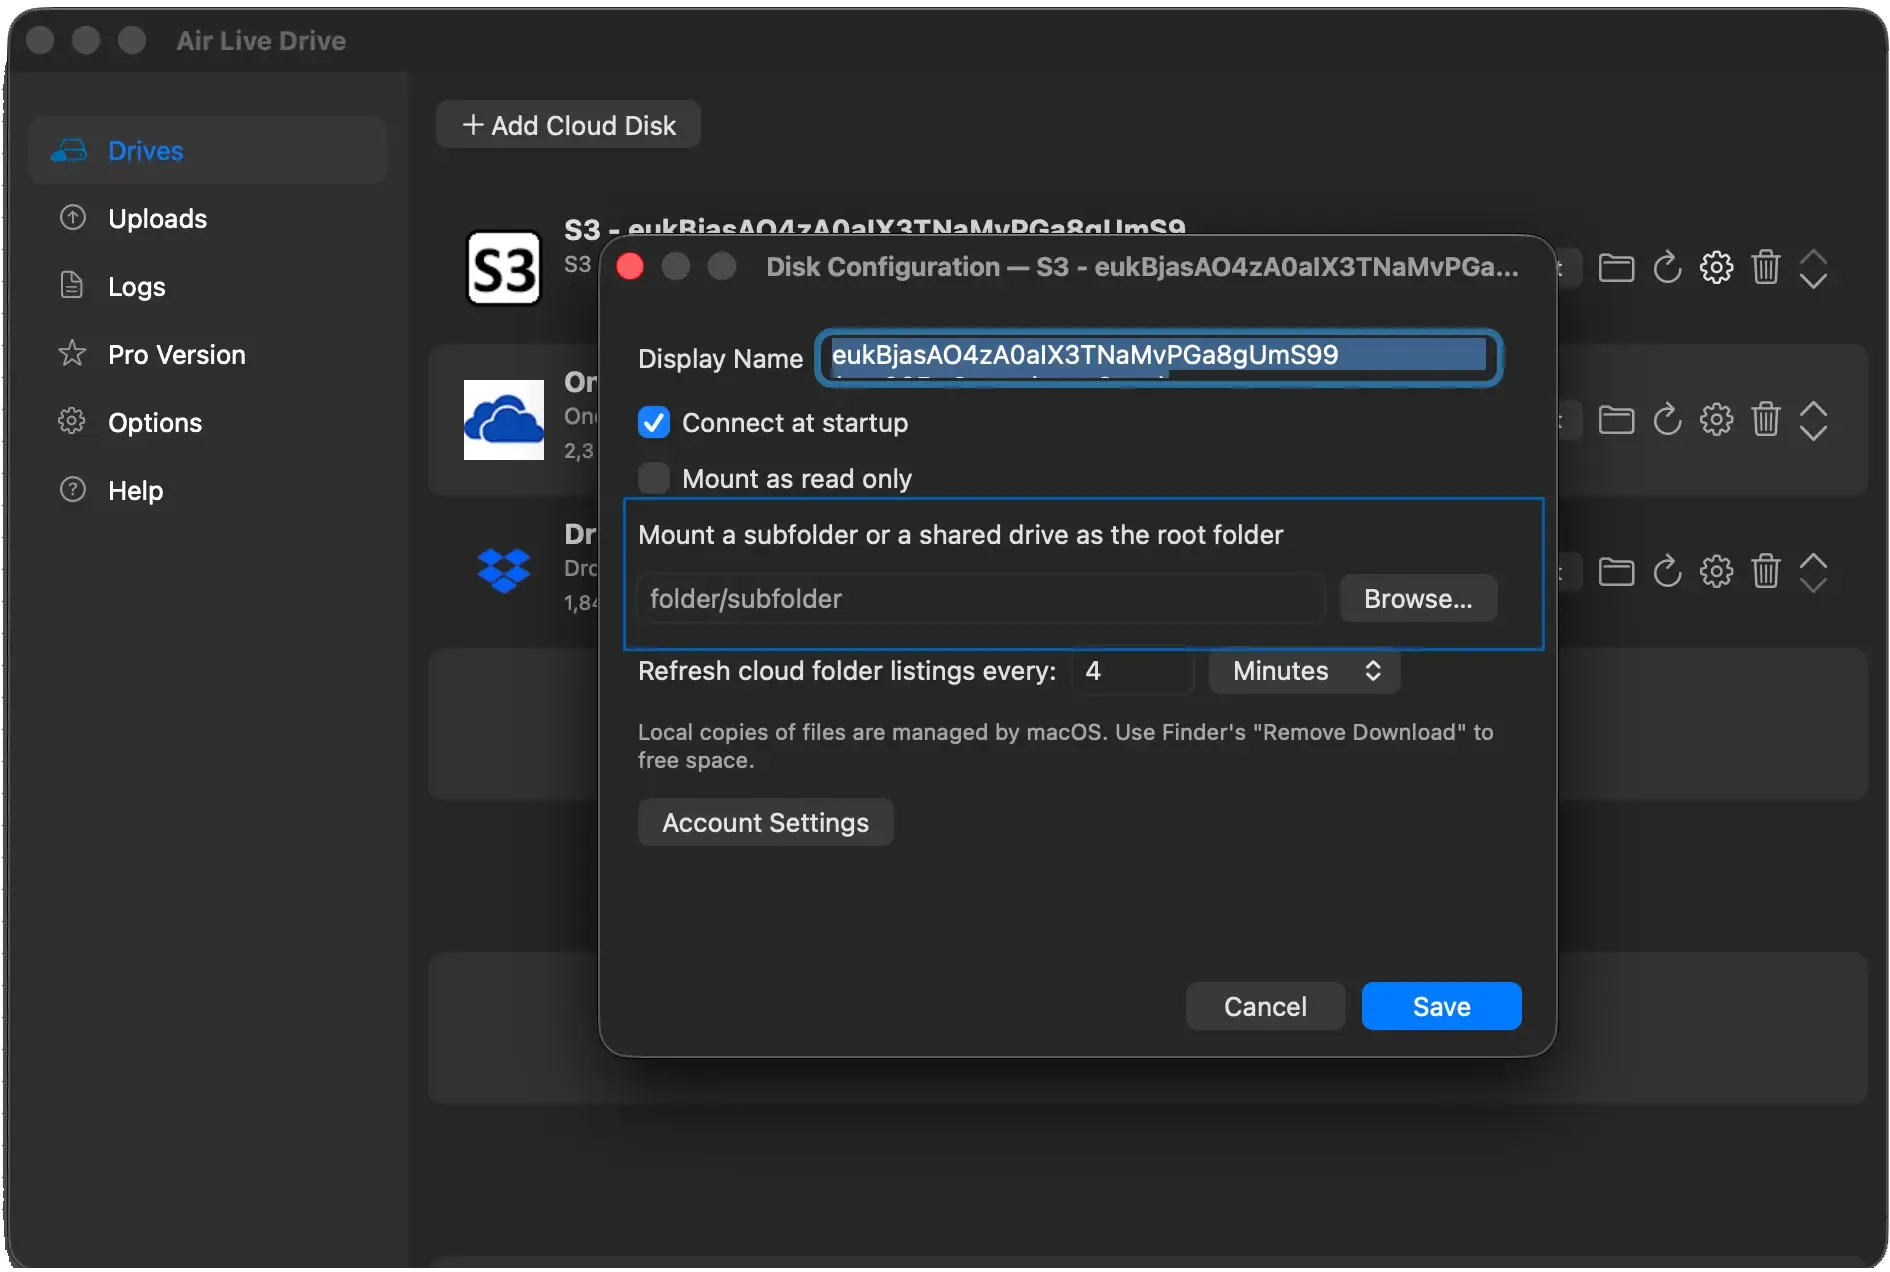Refresh the OneDrive drive
Image resolution: width=1890 pixels, height=1272 pixels.
tap(1667, 419)
